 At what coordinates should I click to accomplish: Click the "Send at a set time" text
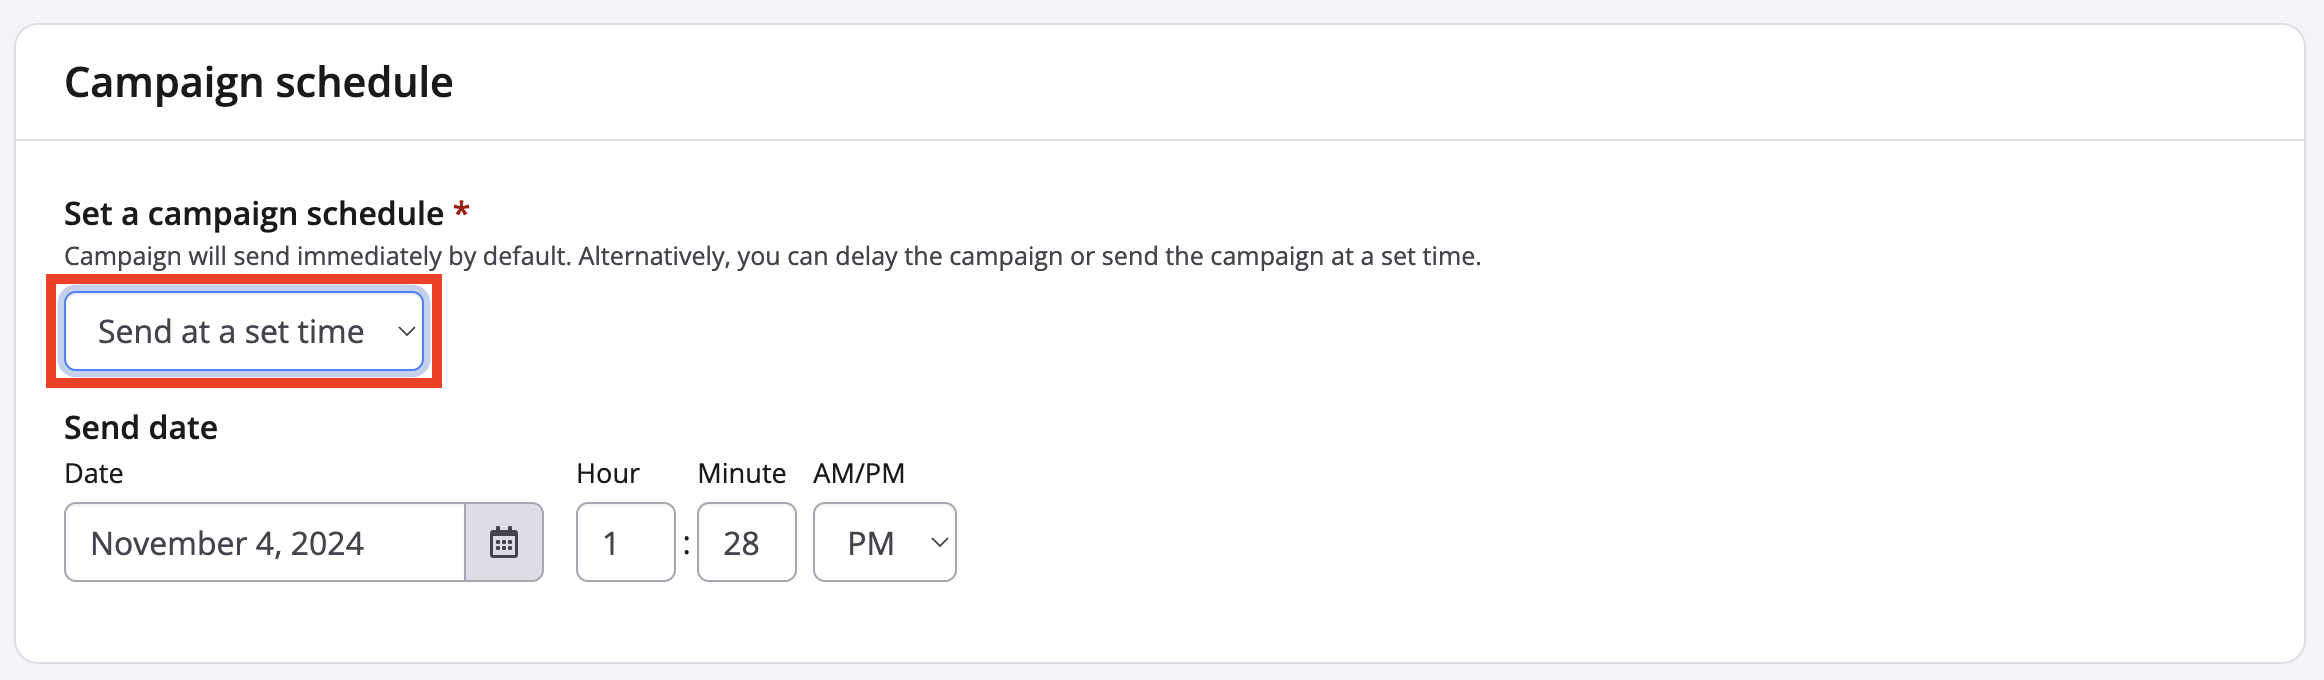click(x=231, y=332)
